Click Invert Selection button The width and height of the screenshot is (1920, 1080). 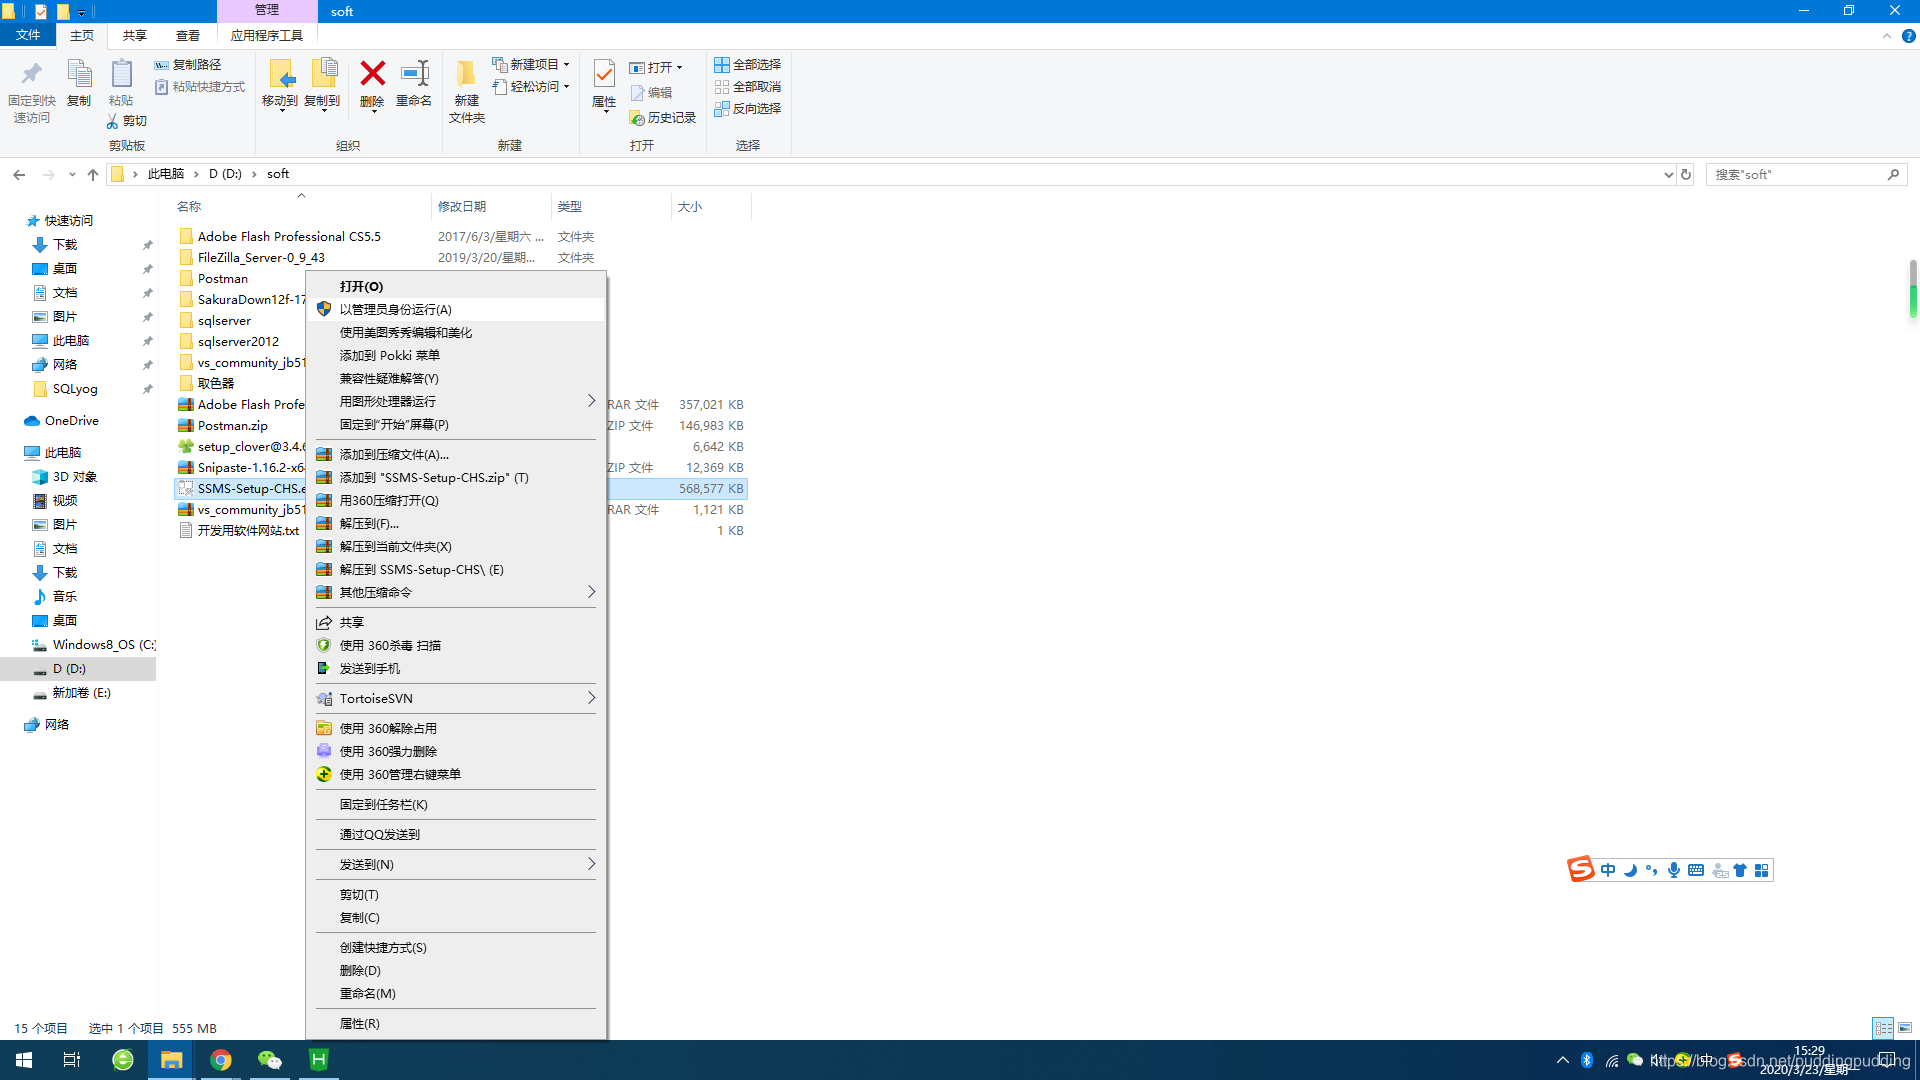tap(747, 108)
